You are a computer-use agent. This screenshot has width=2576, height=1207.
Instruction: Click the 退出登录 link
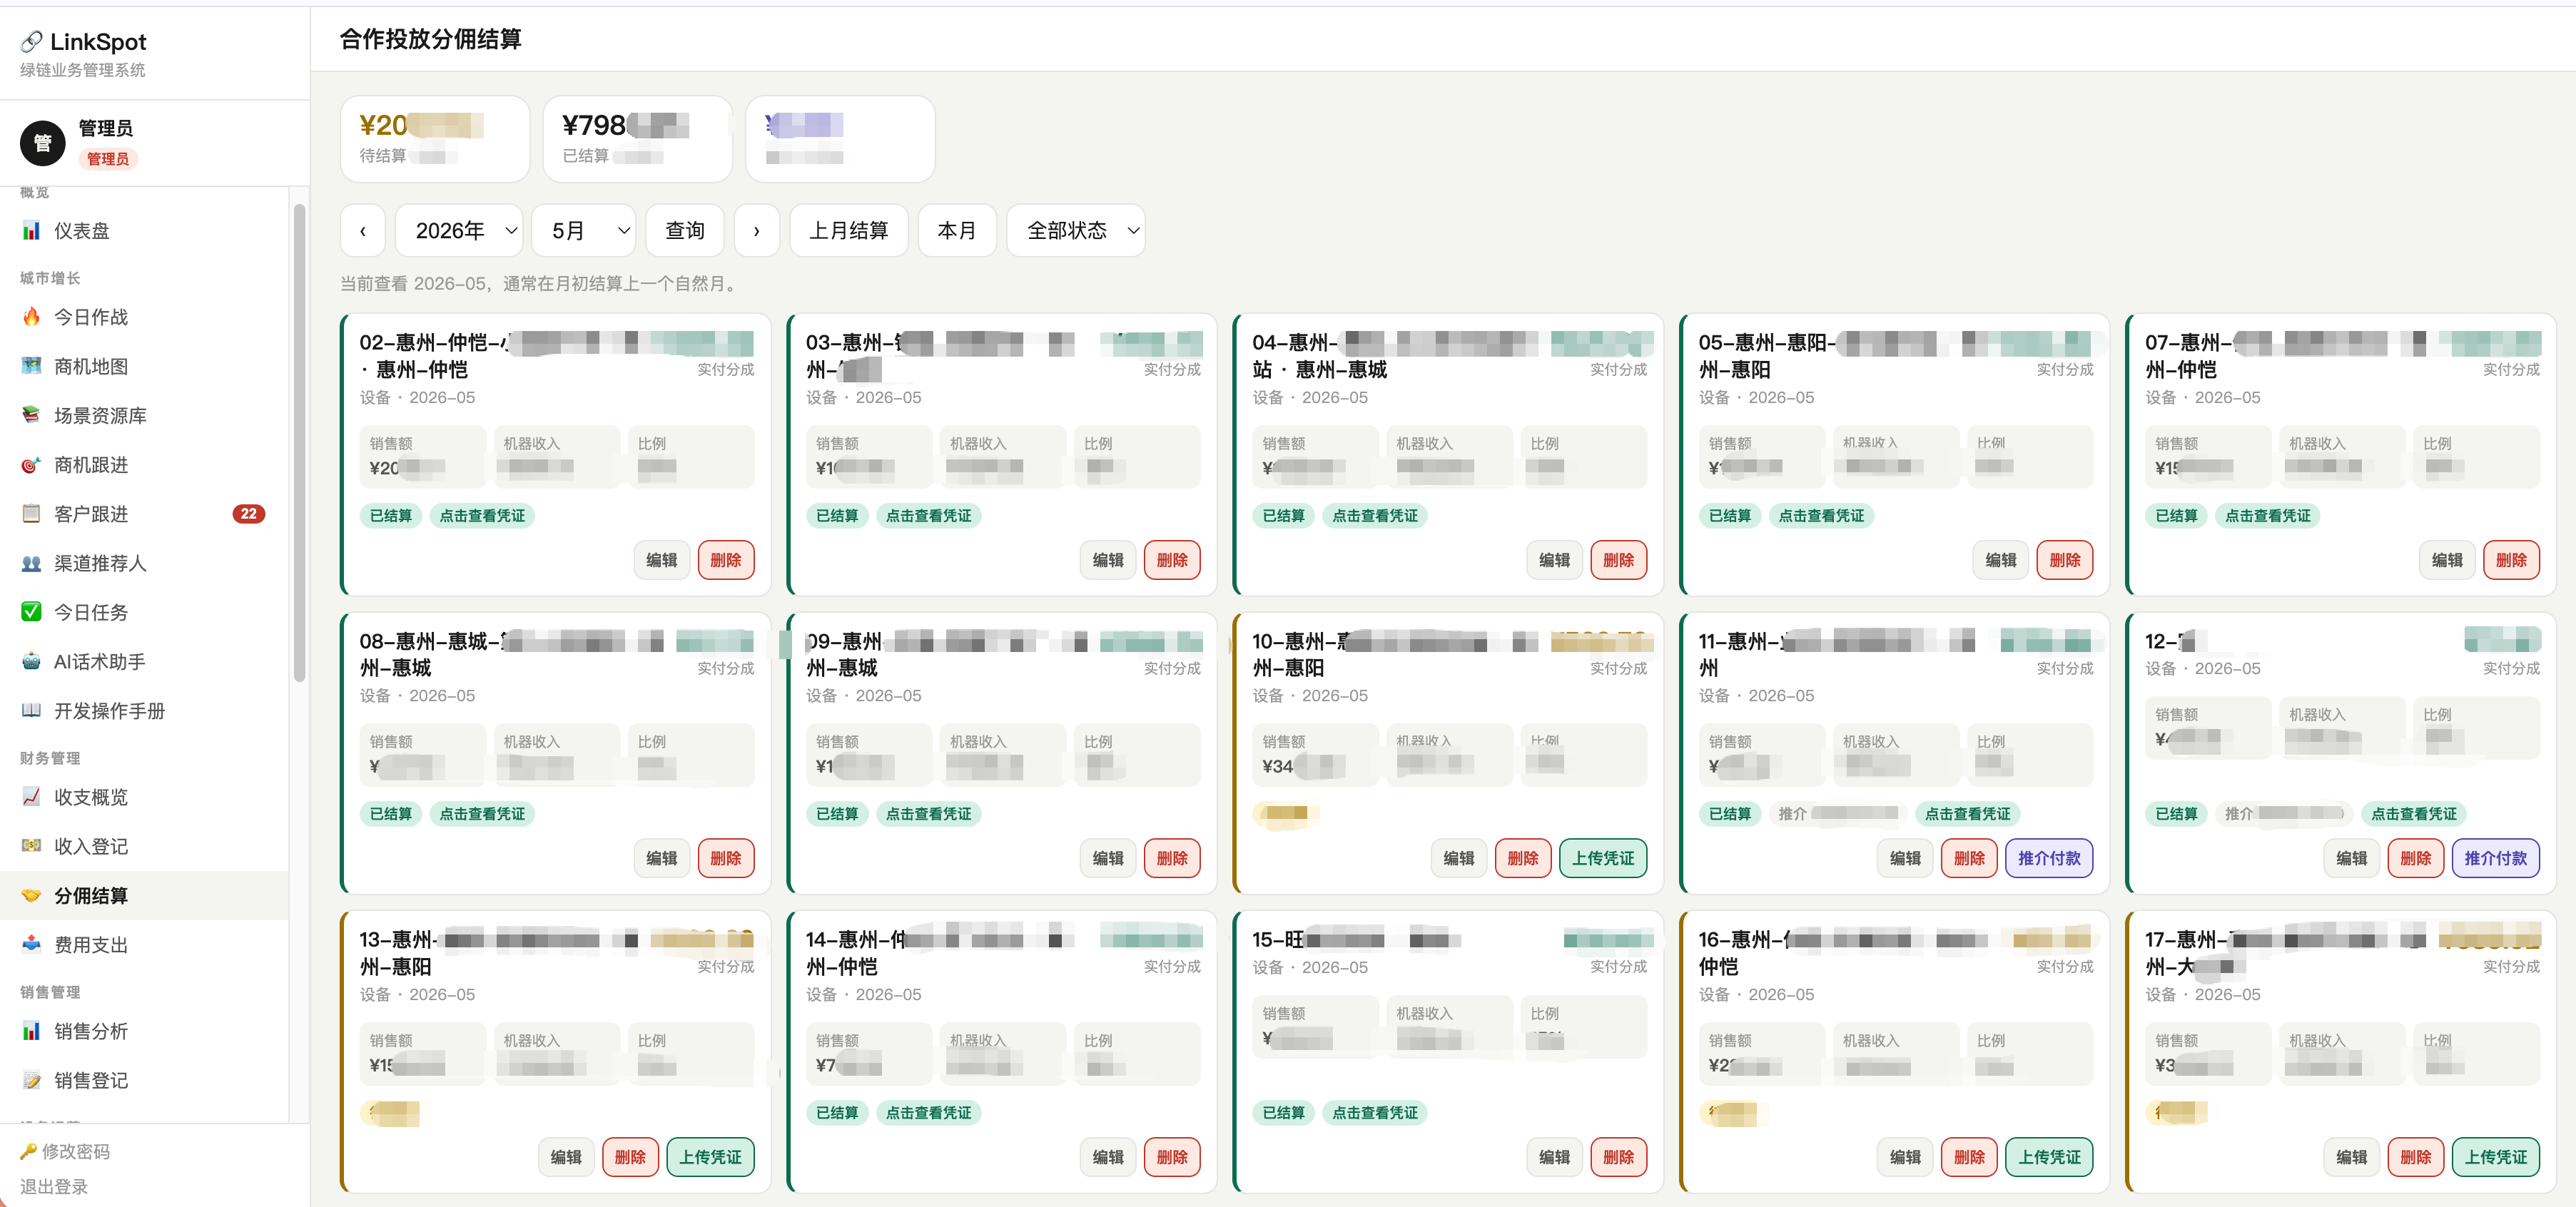tap(54, 1187)
